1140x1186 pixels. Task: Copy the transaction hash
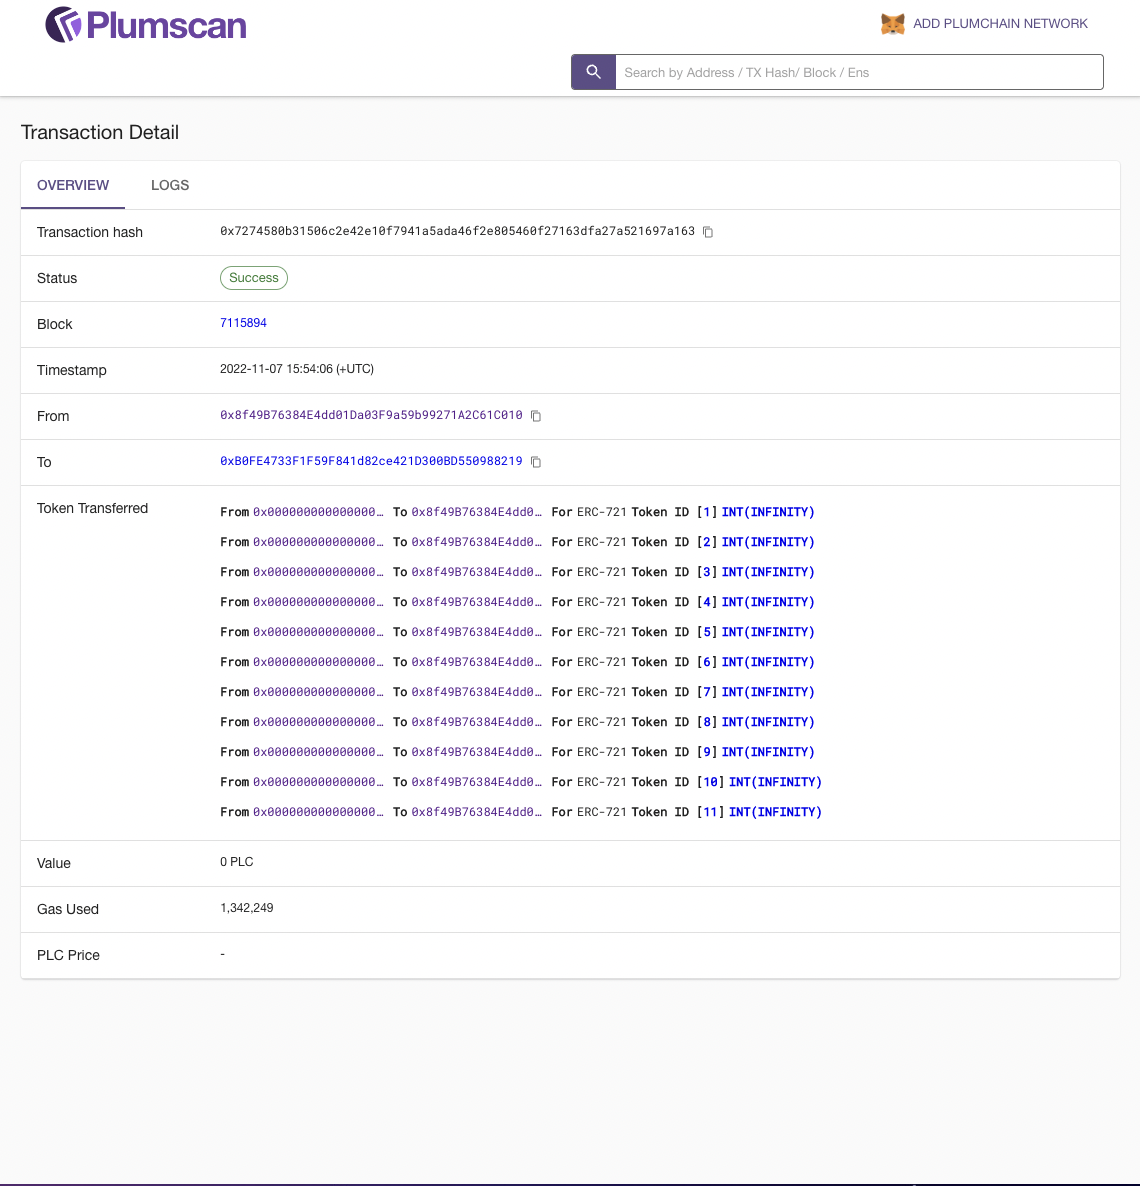(708, 232)
